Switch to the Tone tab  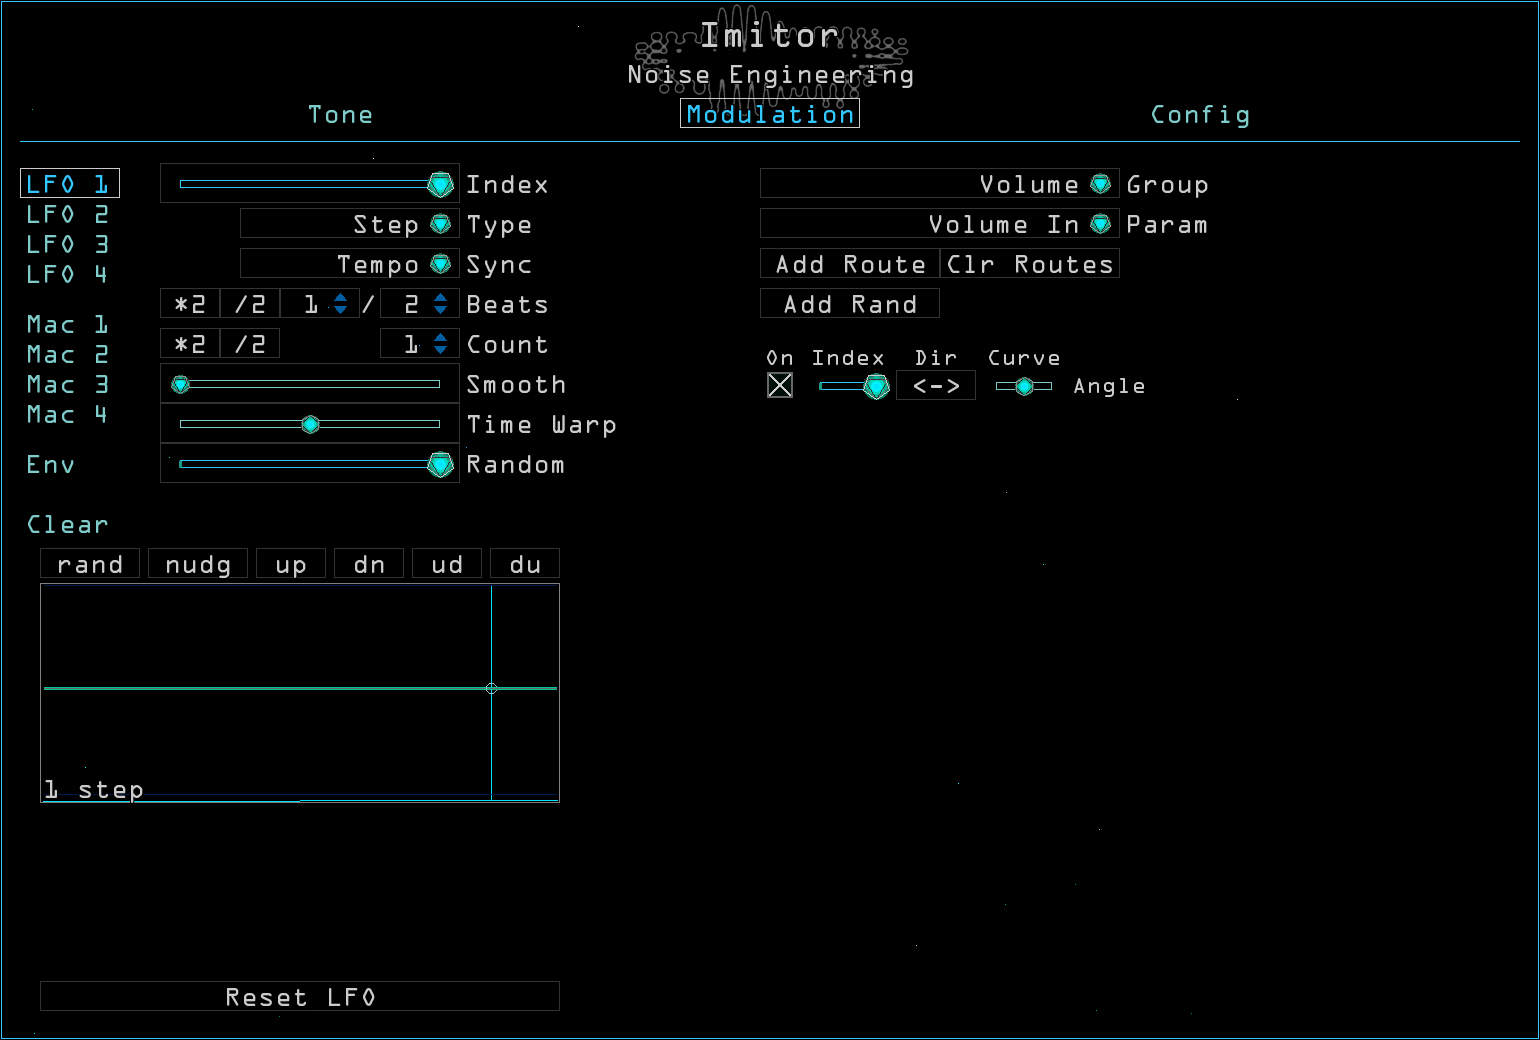[340, 114]
